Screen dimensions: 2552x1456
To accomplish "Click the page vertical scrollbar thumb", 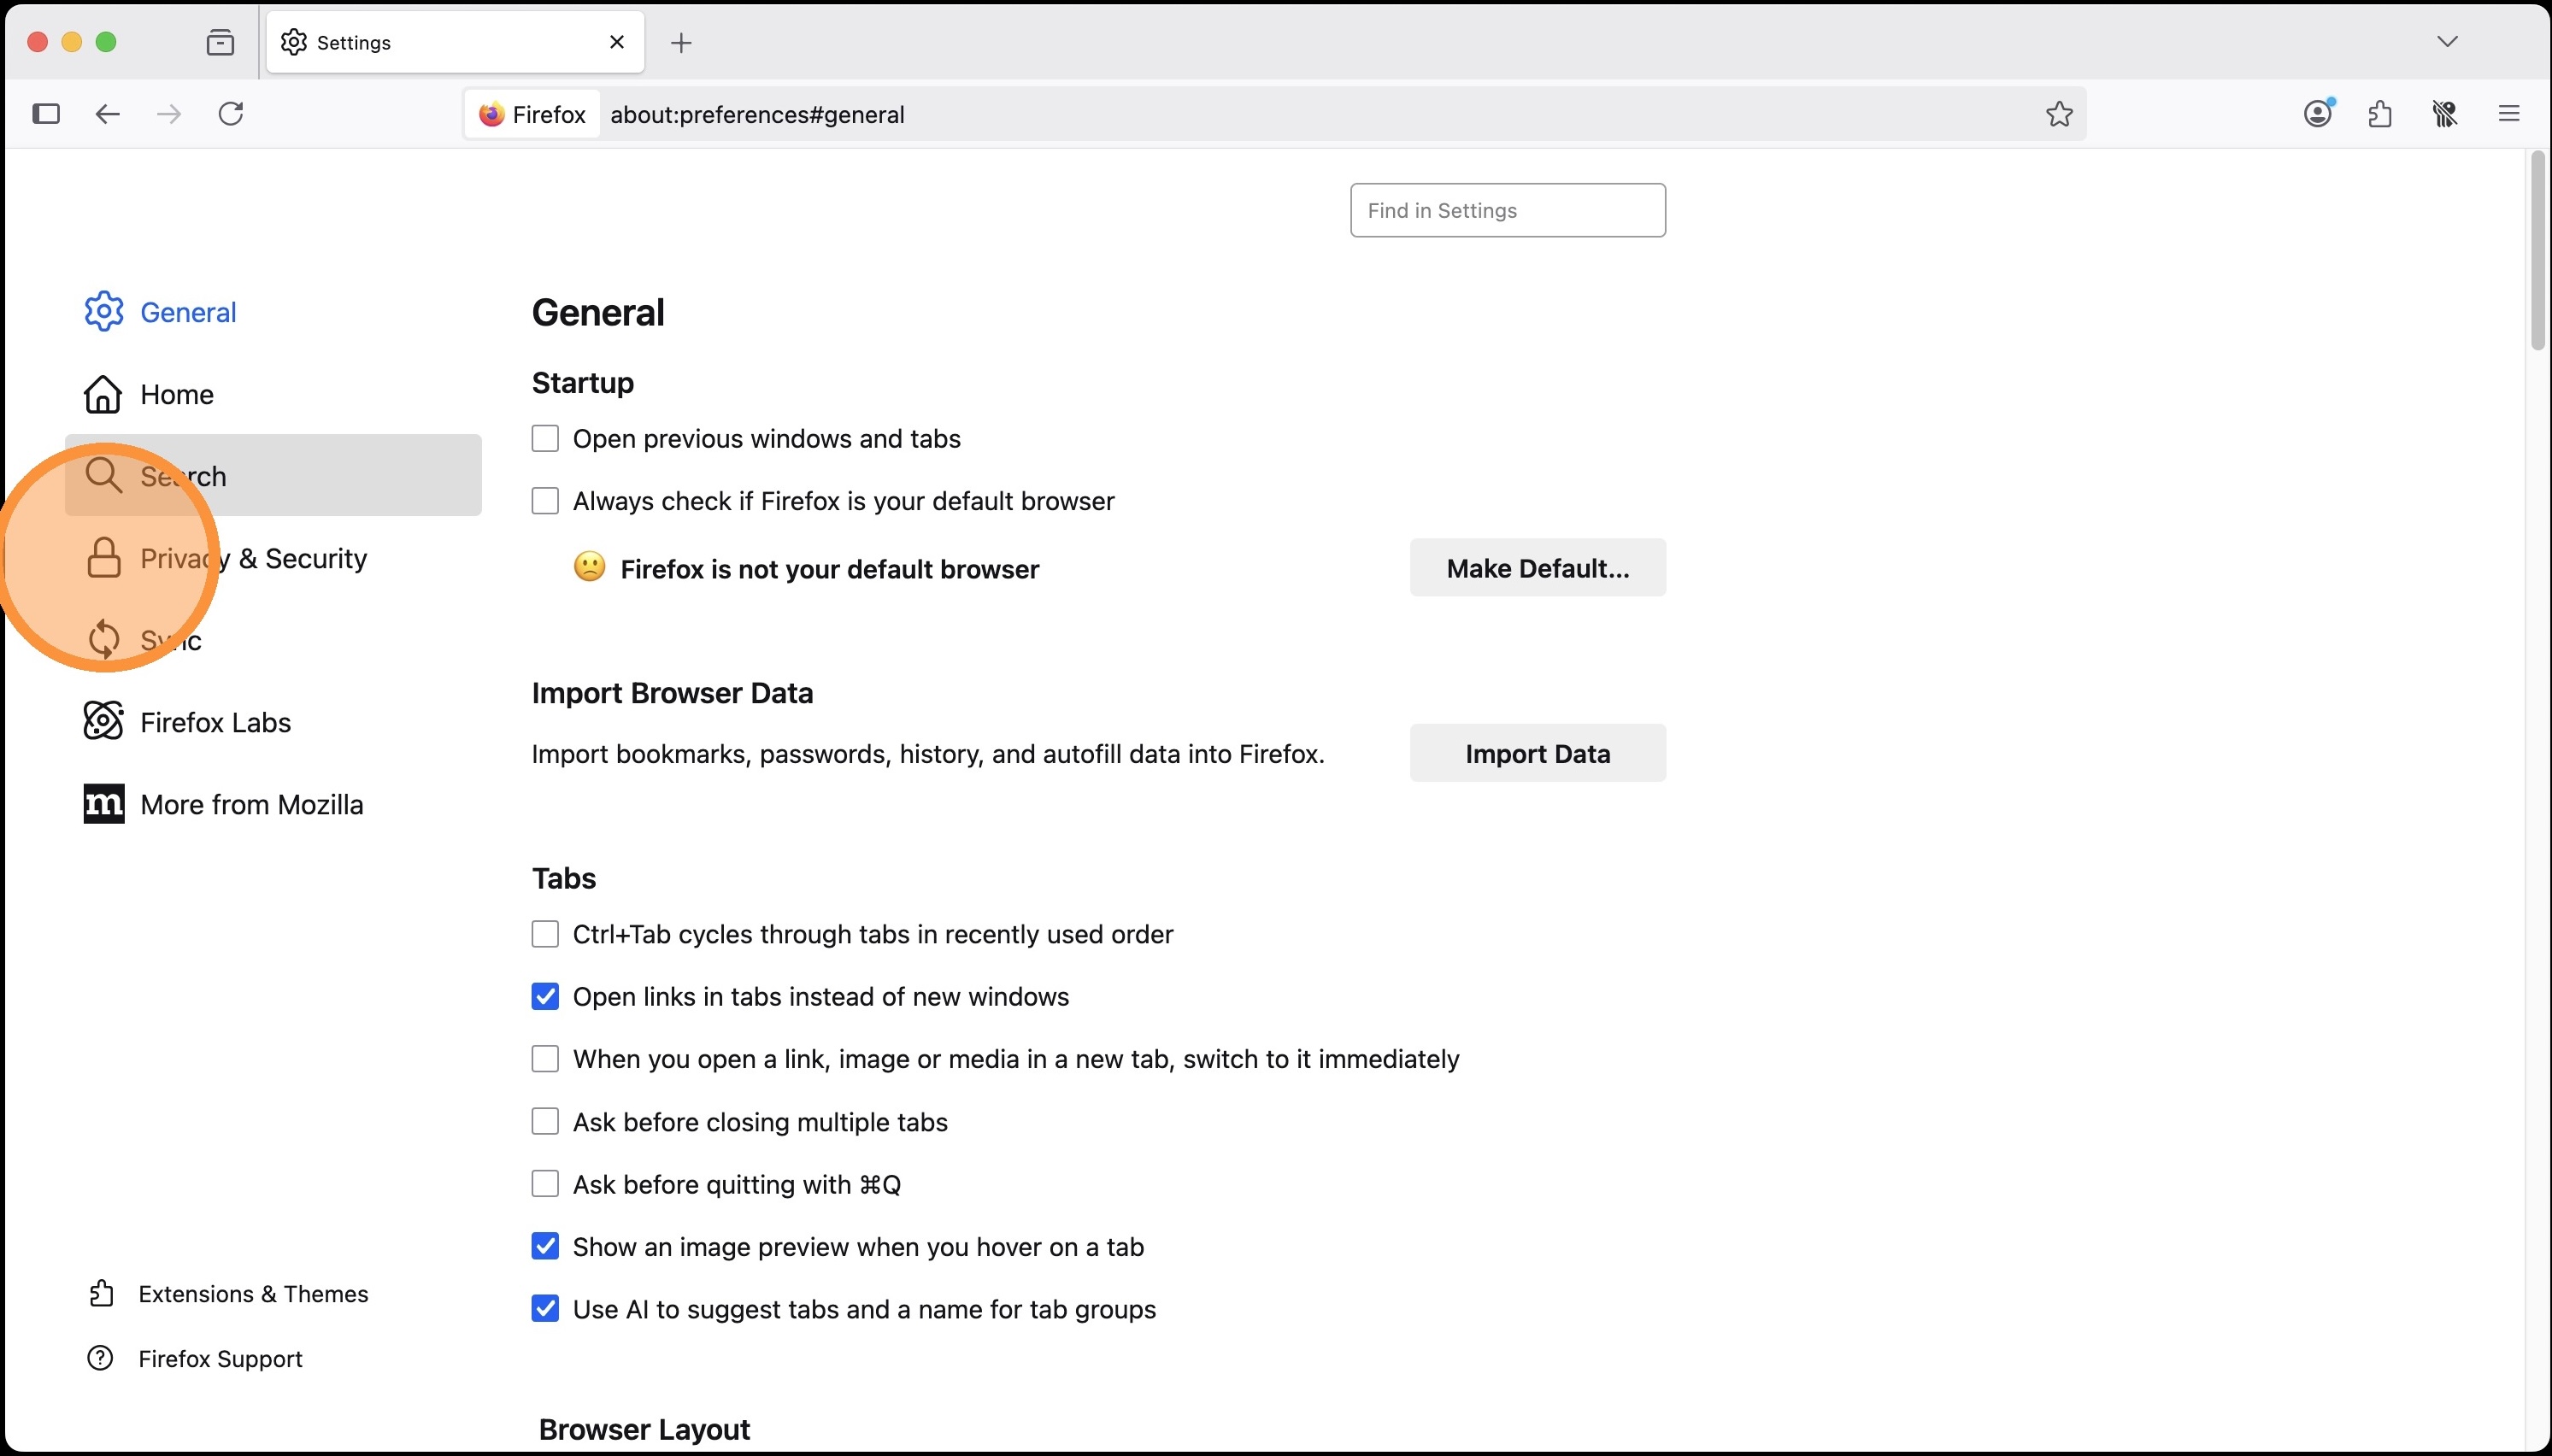I will (2537, 252).
